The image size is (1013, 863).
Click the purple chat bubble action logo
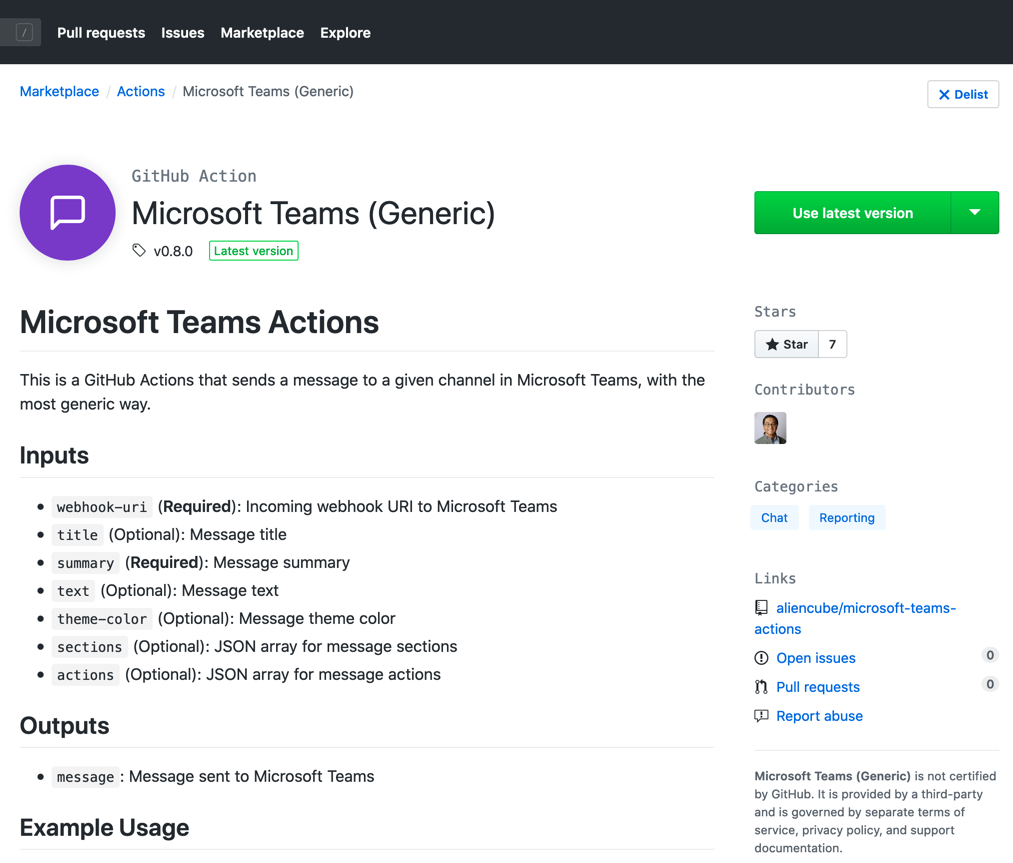[x=68, y=213]
